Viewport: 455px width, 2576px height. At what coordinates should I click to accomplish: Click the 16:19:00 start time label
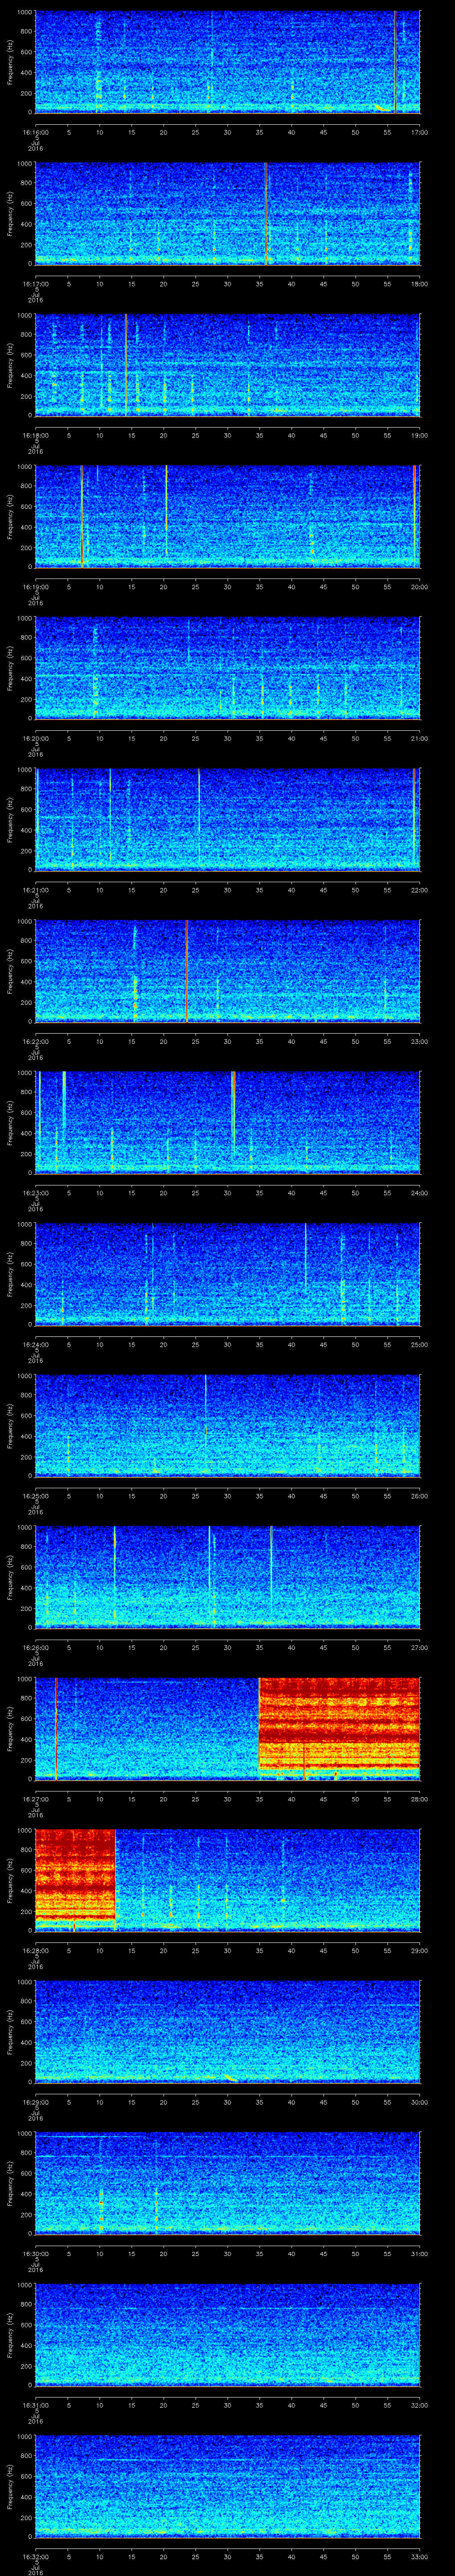click(x=35, y=587)
